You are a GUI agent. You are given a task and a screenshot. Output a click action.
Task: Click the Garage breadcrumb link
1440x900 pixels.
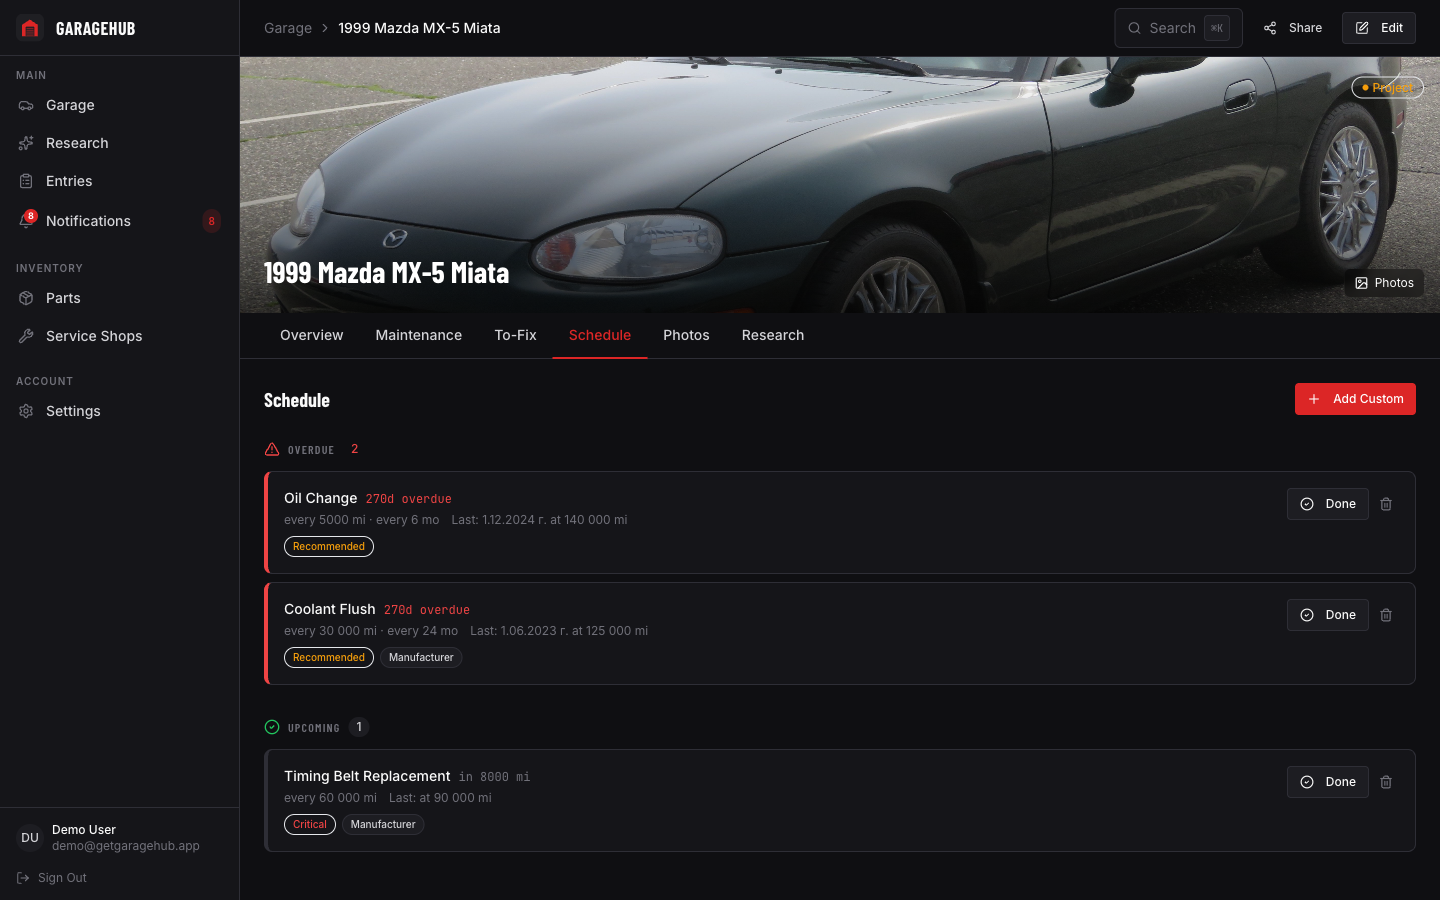(288, 28)
